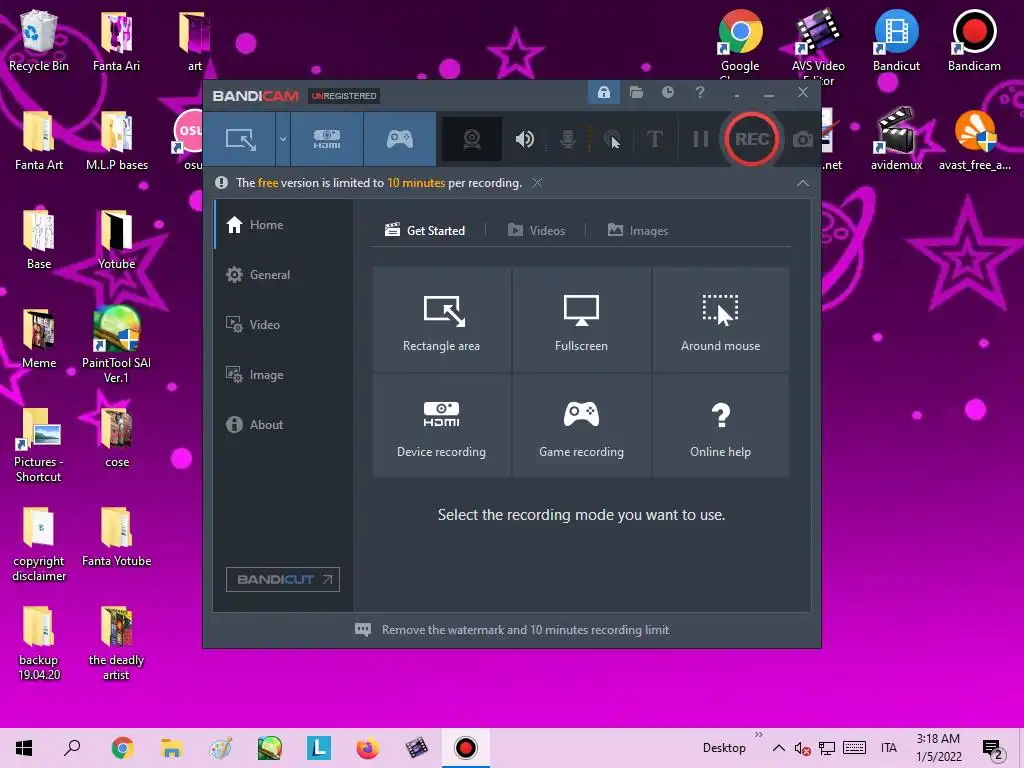Open the Image settings section

(283, 375)
